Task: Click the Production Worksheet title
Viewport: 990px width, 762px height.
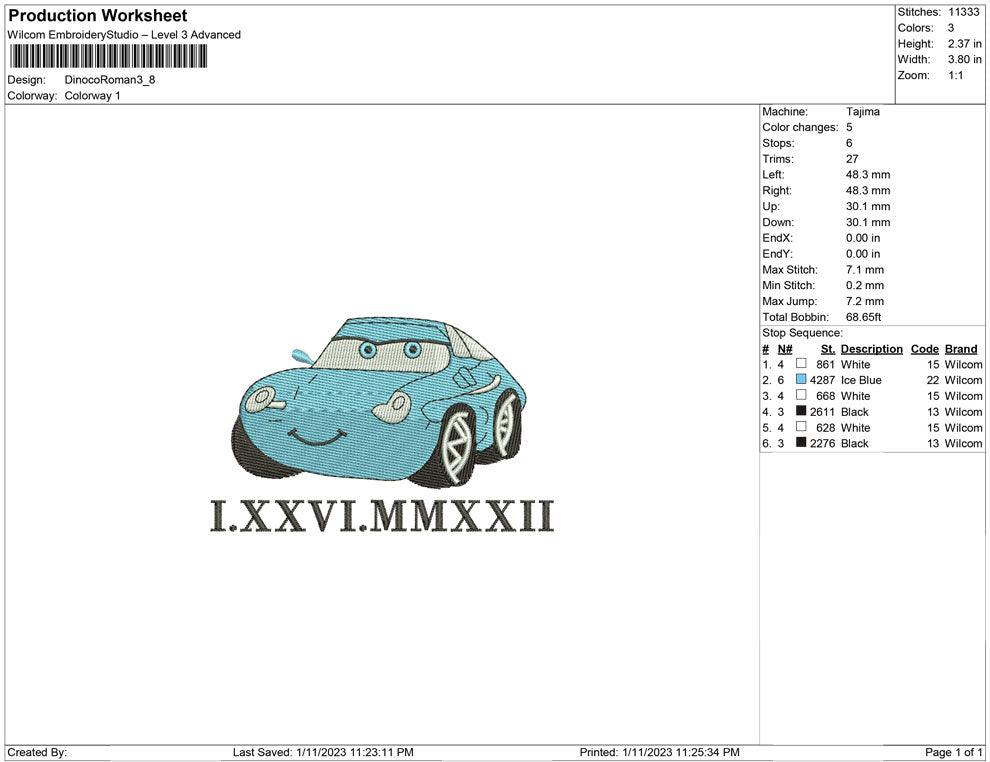Action: point(97,16)
